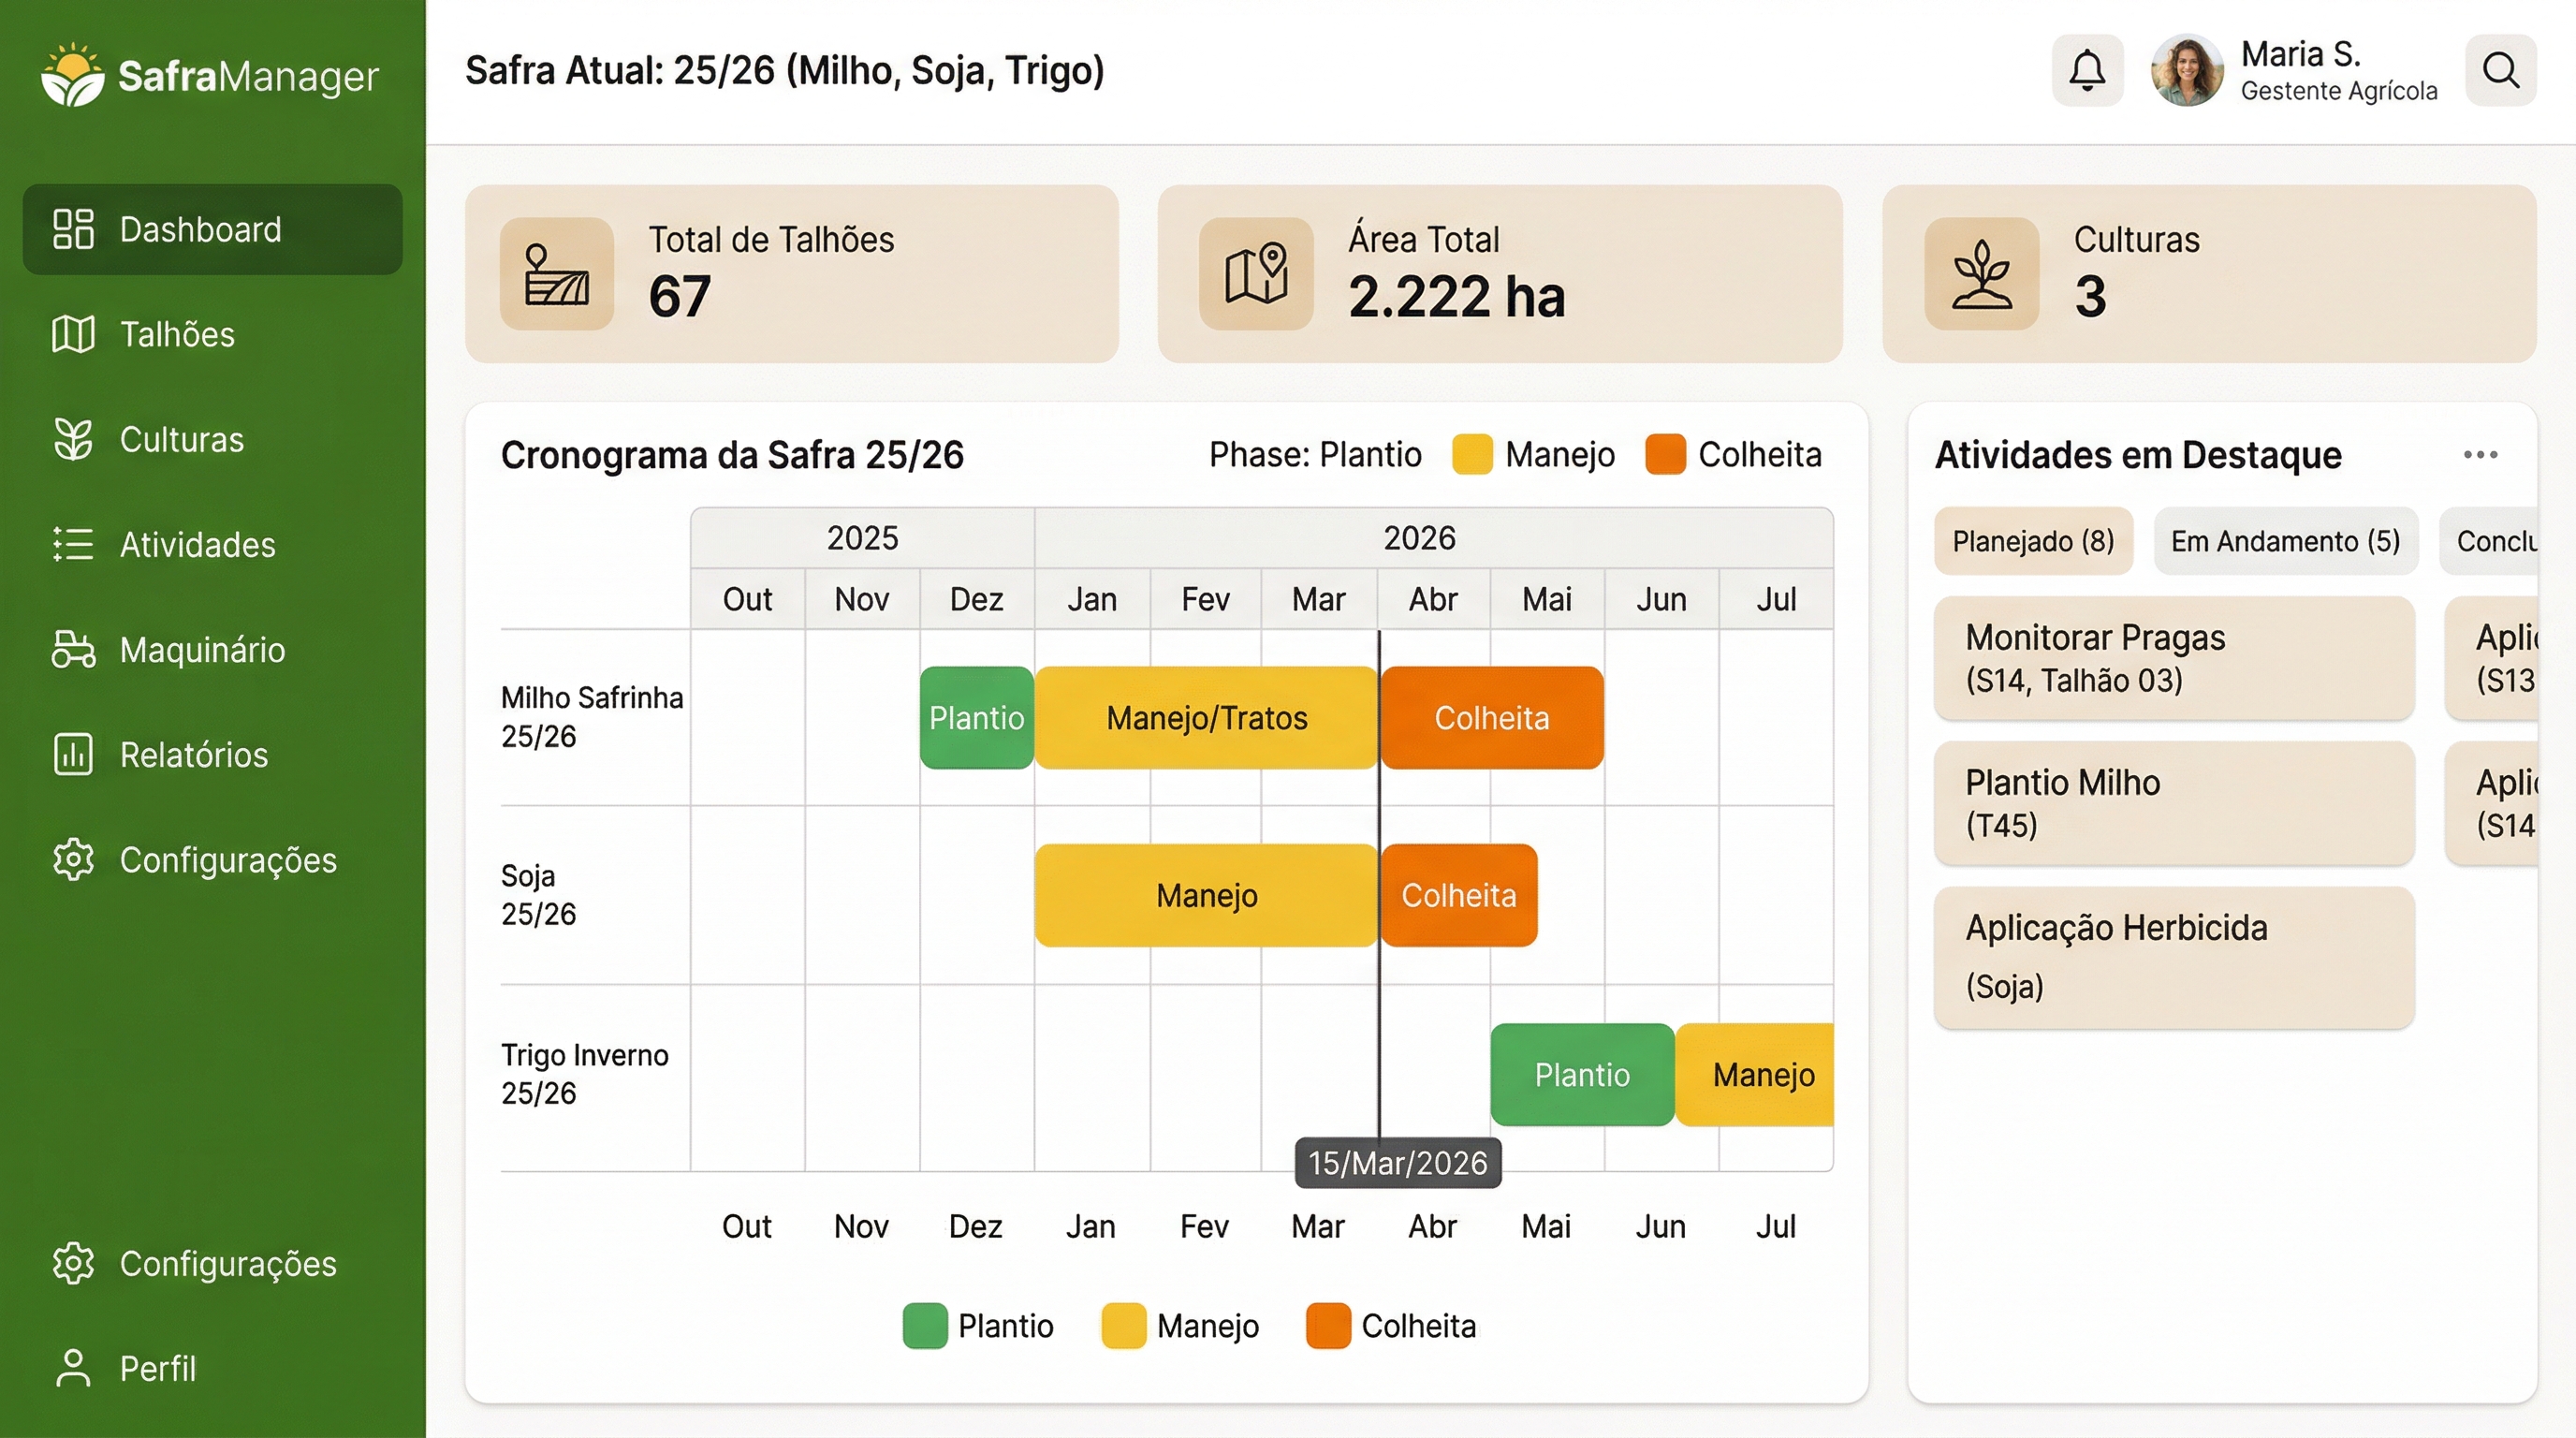Switch to the Em Andamento (5) tab
This screenshot has width=2576, height=1438.
coord(2285,541)
